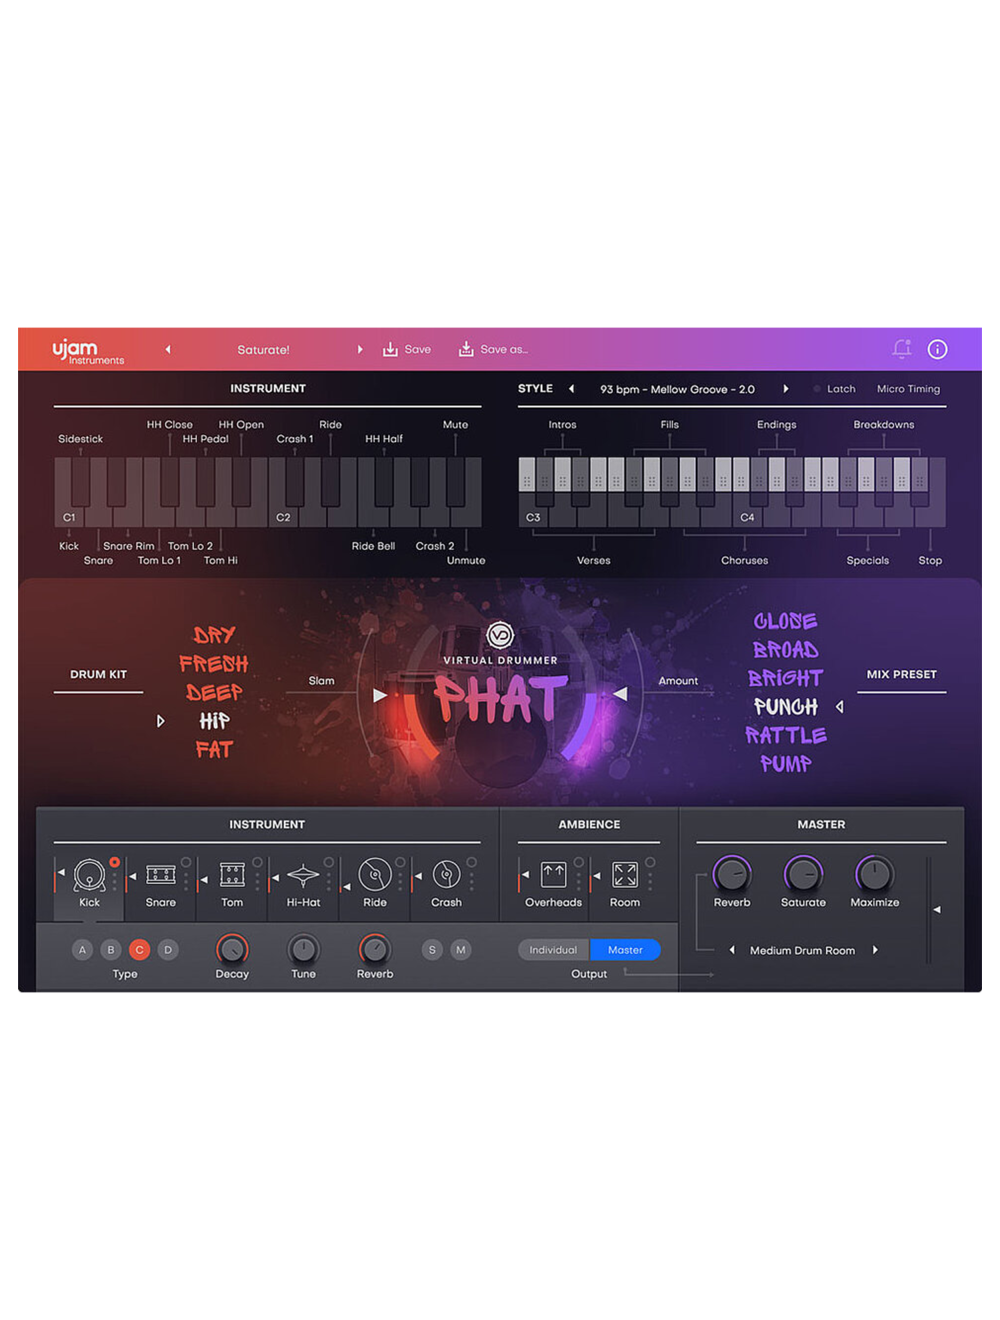Select the Snare instrument icon
Viewport: 1000px width, 1320px height.
(x=160, y=875)
